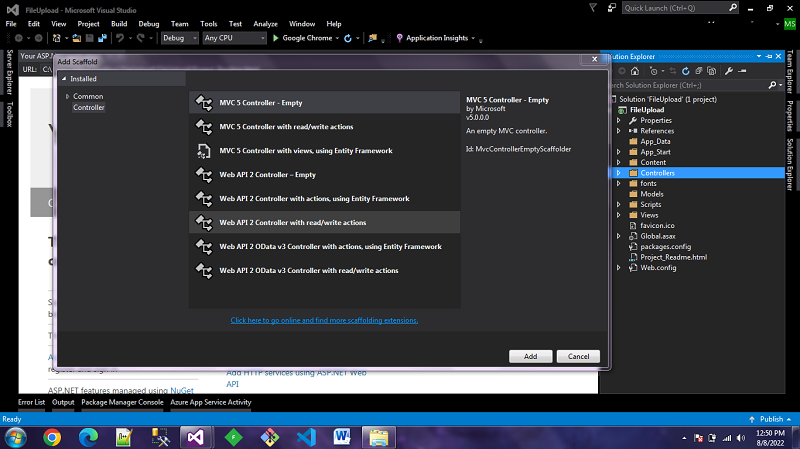Open the Tools menu
This screenshot has width=800, height=449.
209,24
